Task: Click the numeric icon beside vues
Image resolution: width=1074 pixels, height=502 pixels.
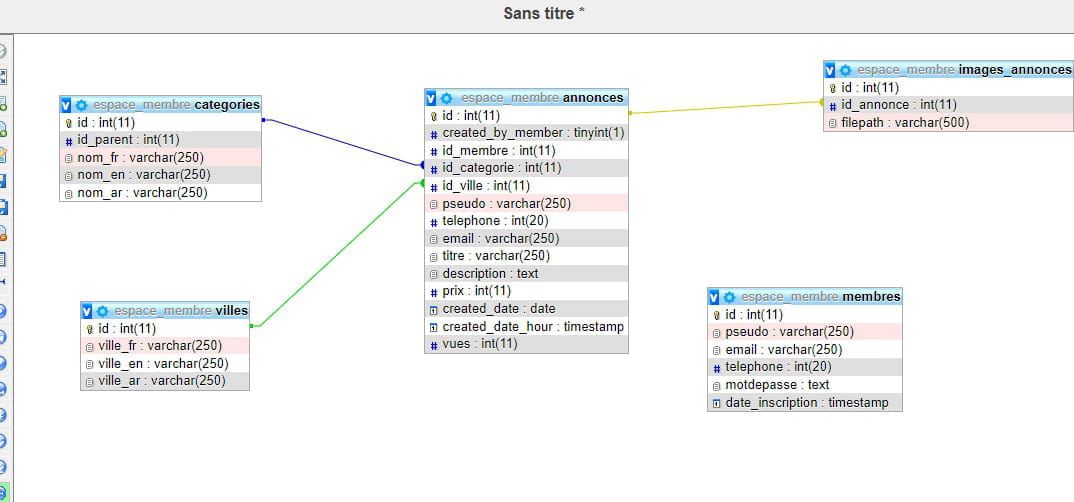Action: coord(434,345)
